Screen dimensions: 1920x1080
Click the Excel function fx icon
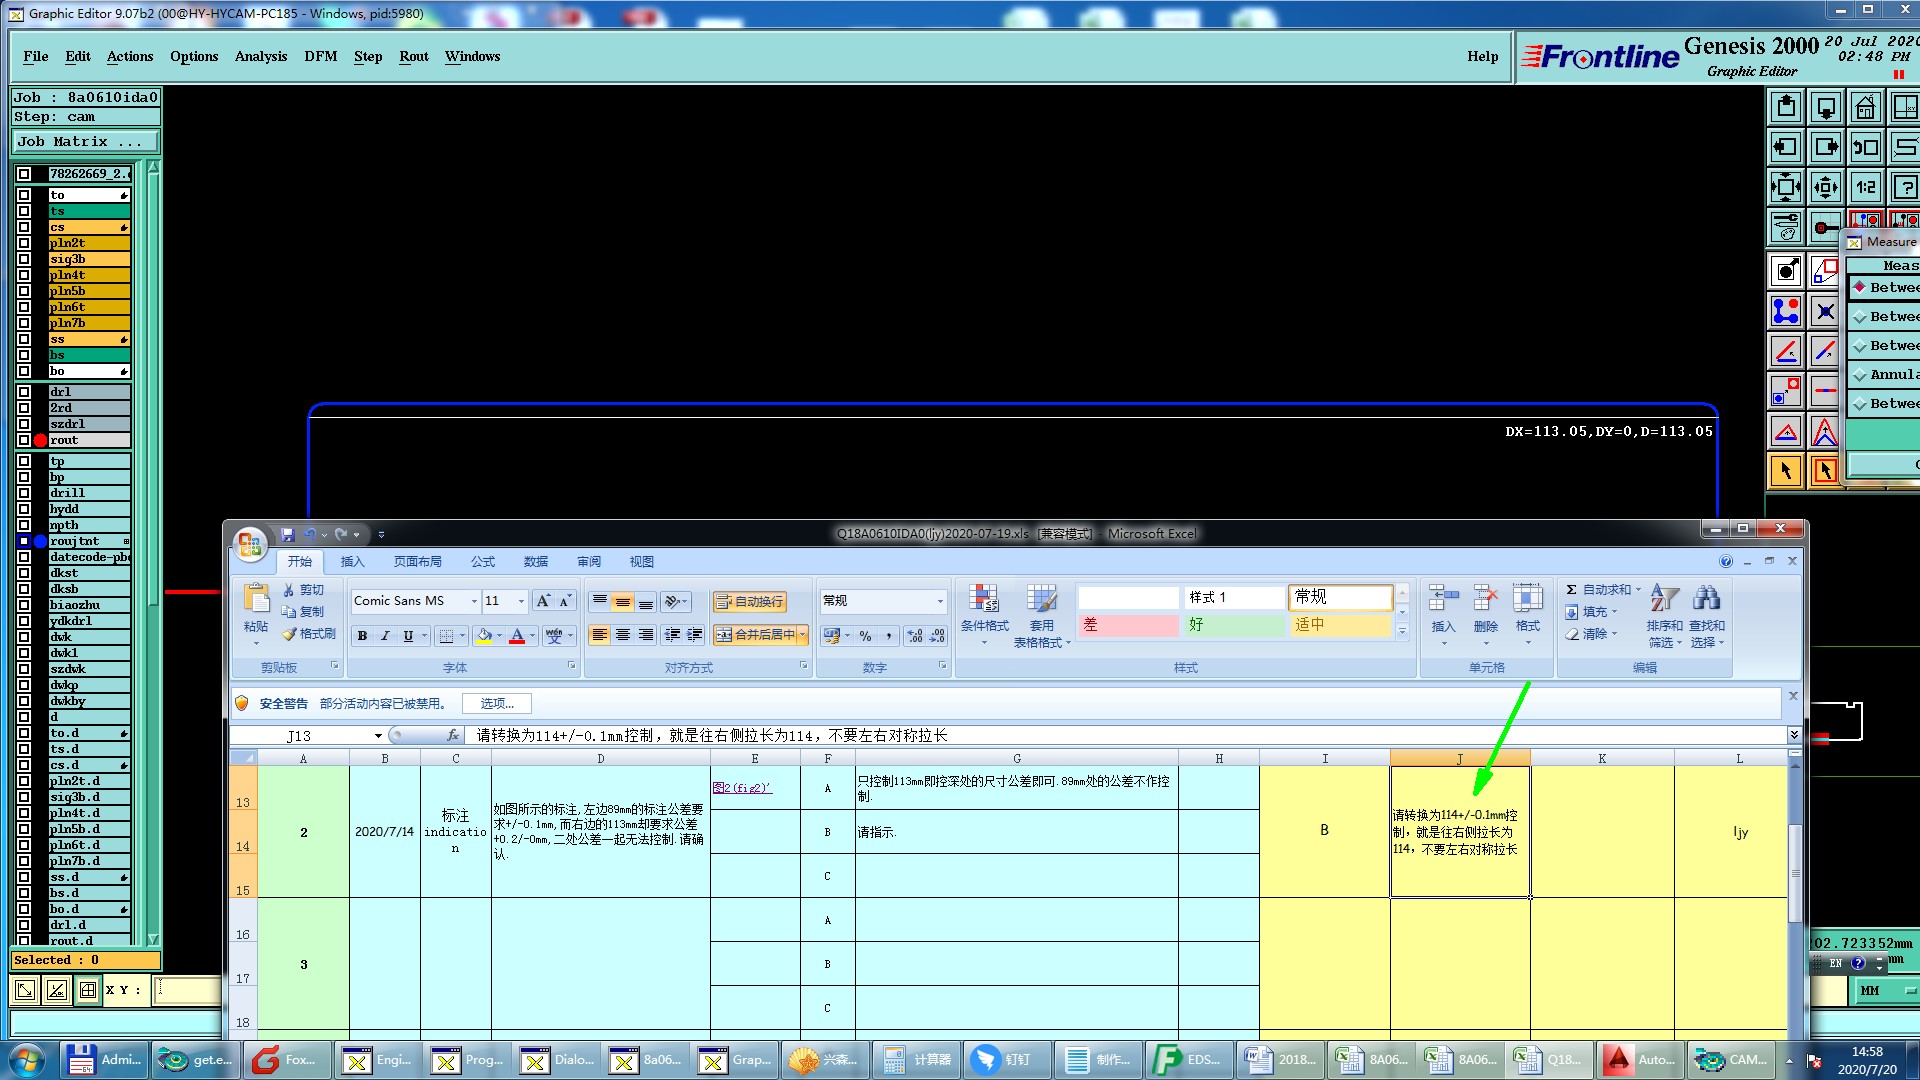point(453,735)
